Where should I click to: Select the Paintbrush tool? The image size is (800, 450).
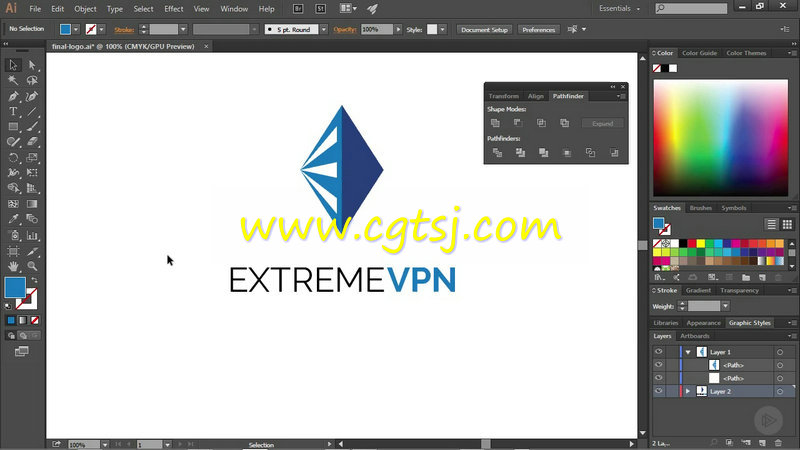(x=32, y=127)
